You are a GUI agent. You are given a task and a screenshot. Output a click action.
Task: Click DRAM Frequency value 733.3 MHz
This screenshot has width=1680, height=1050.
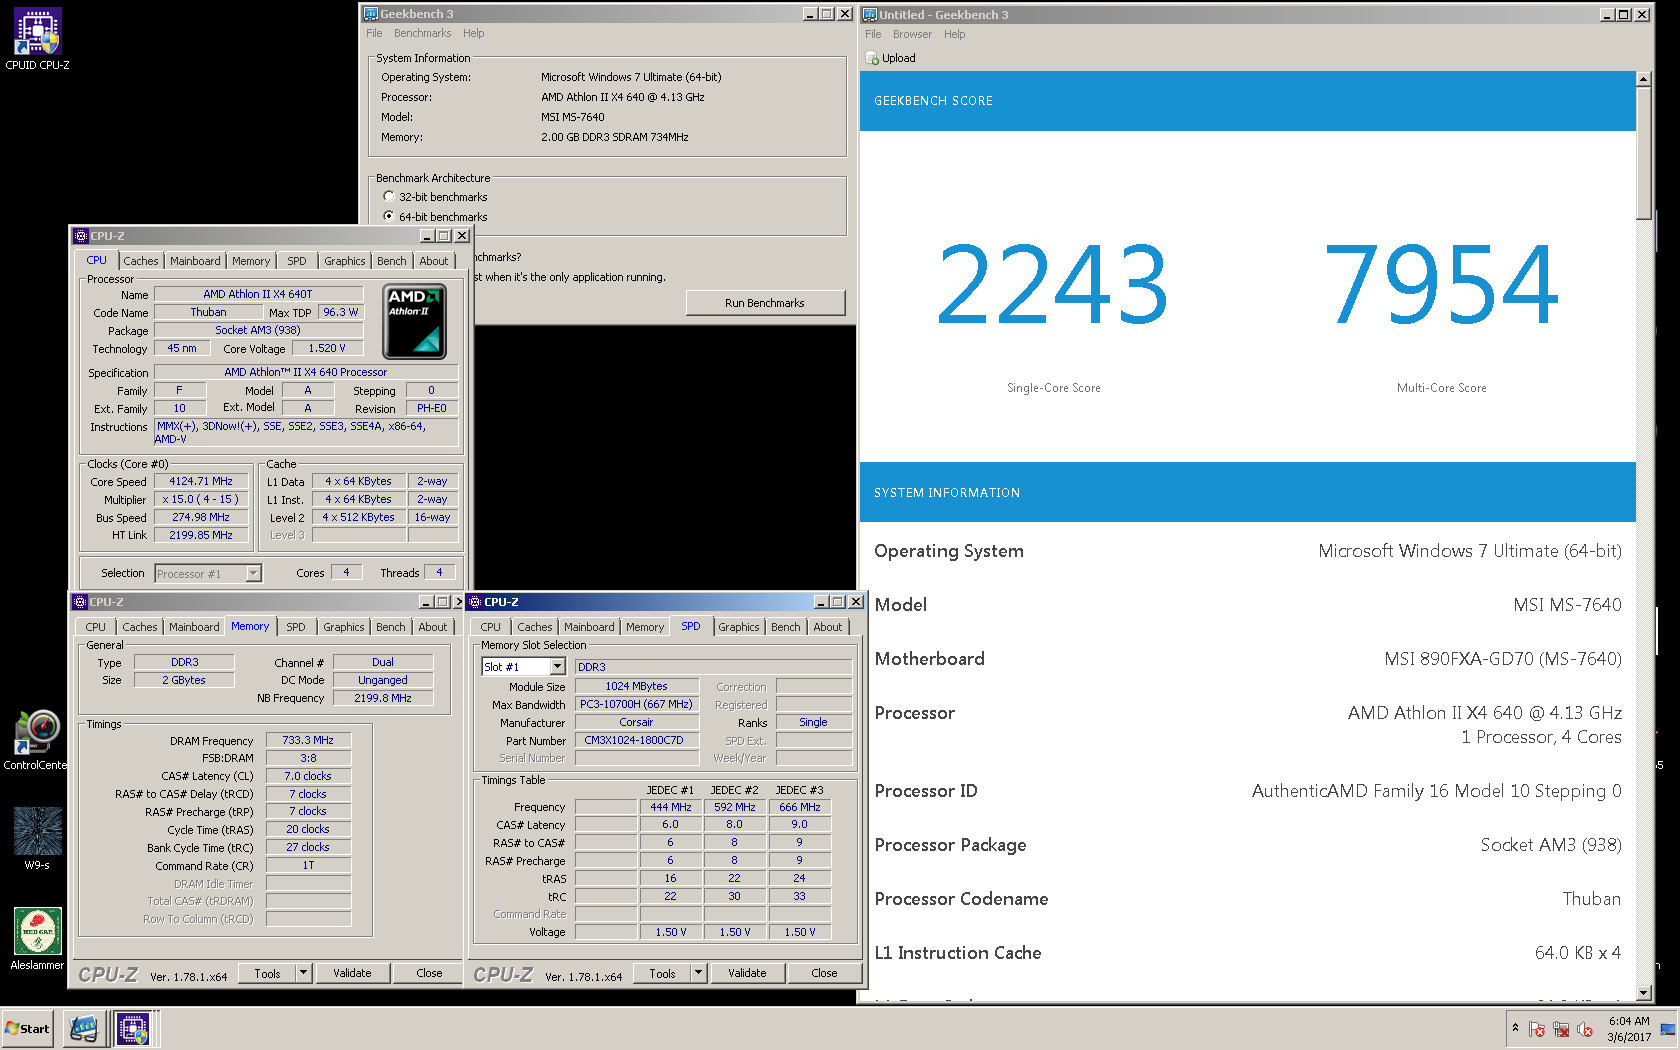pyautogui.click(x=308, y=740)
